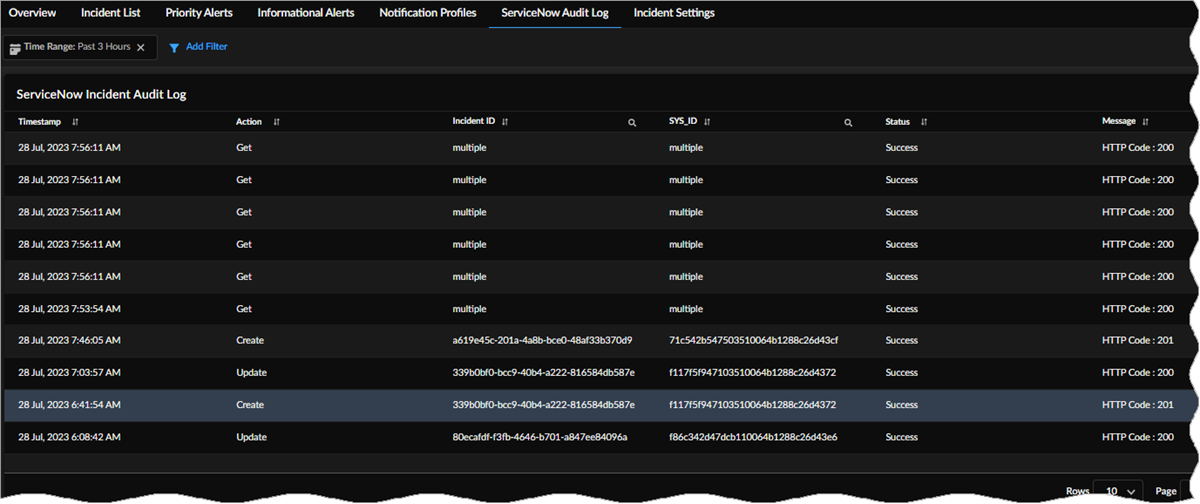1200x504 pixels.
Task: Sort by the Action column icon
Action: (x=276, y=122)
